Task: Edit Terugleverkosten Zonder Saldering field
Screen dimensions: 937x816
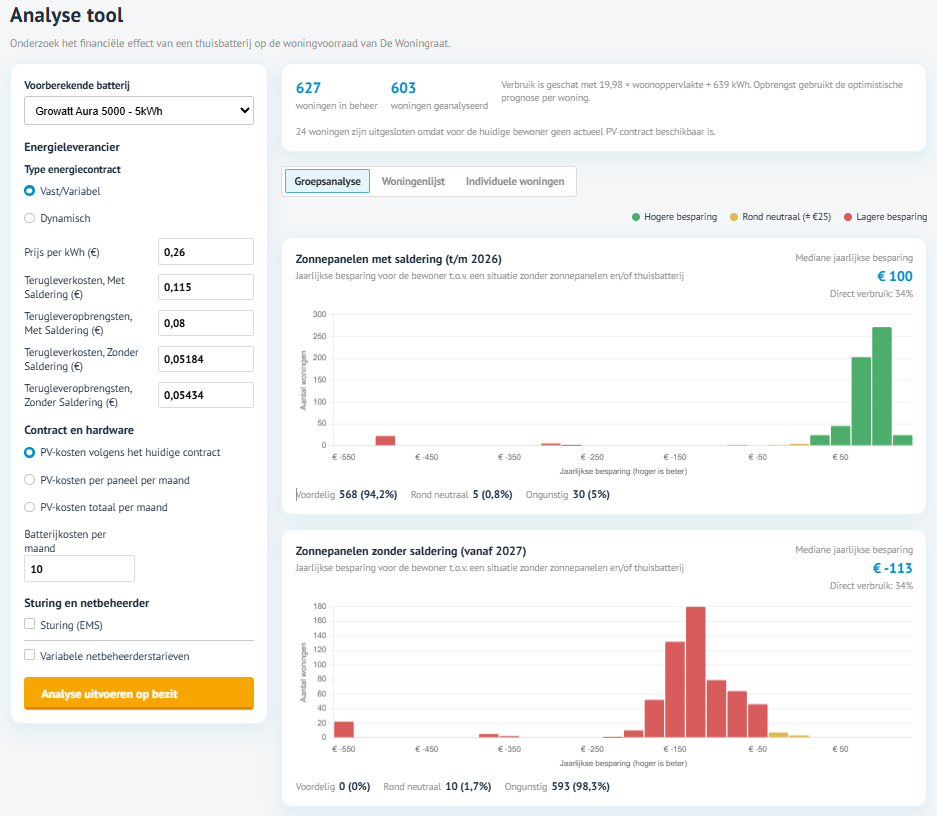Action: point(206,359)
